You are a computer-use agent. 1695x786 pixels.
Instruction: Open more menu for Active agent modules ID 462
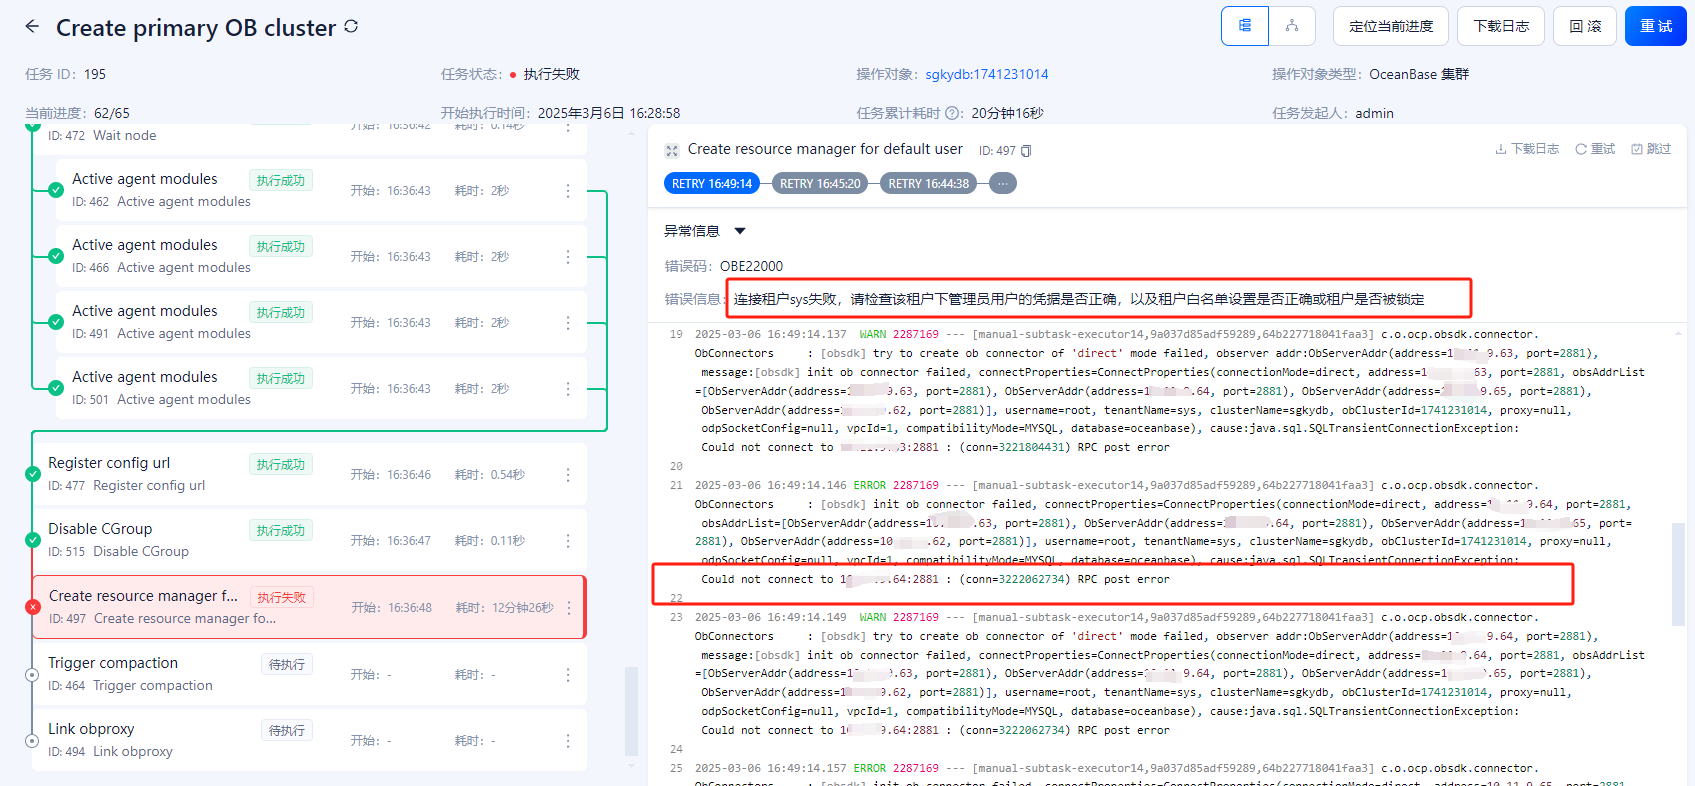(x=568, y=191)
